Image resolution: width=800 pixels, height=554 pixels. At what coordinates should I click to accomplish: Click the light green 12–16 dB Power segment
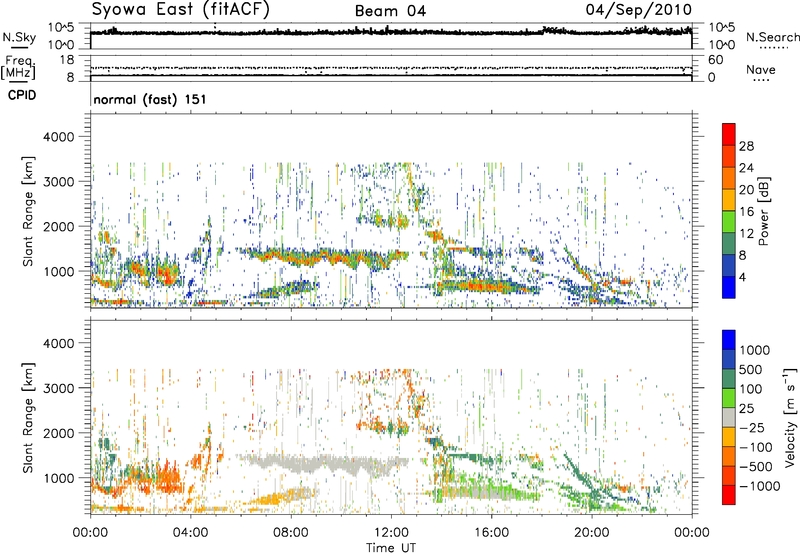(x=729, y=222)
